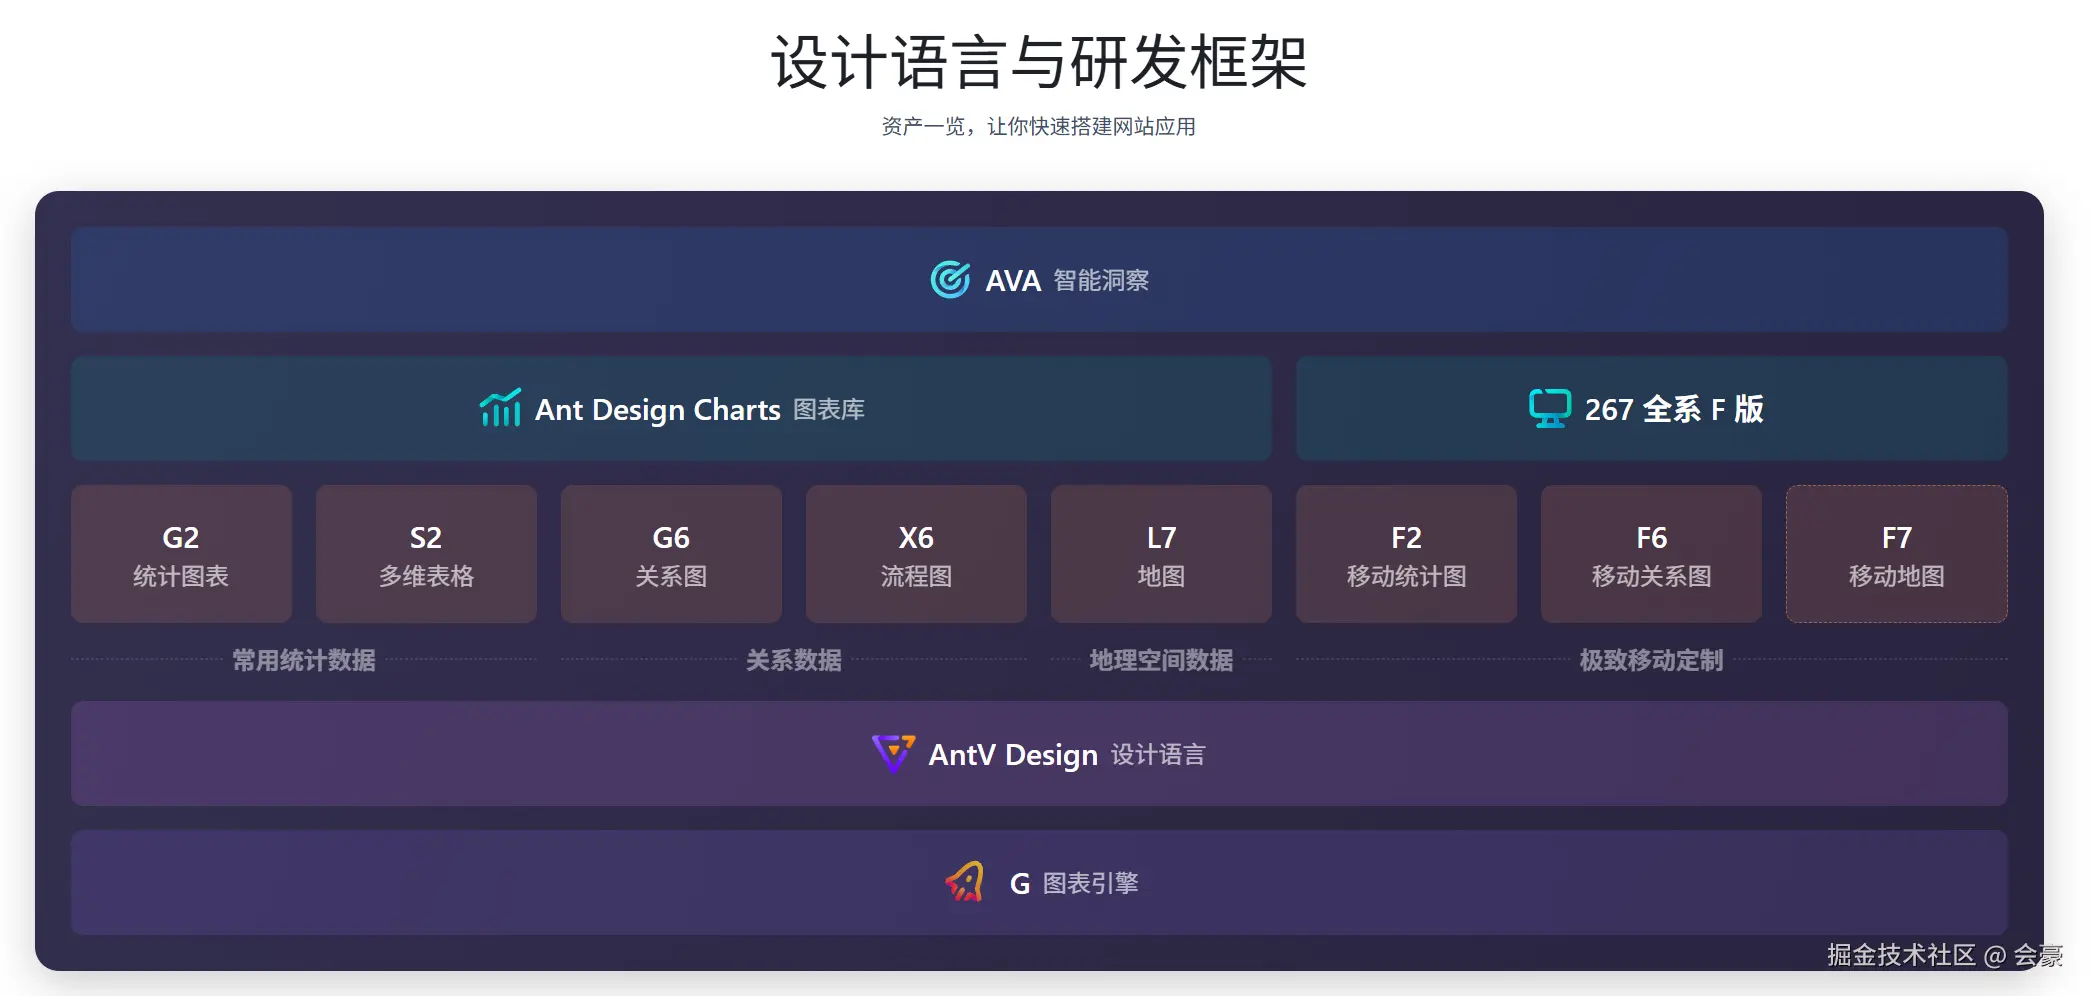This screenshot has width=2090, height=996.
Task: Click the AntV Design triangle logo icon
Action: pyautogui.click(x=893, y=754)
